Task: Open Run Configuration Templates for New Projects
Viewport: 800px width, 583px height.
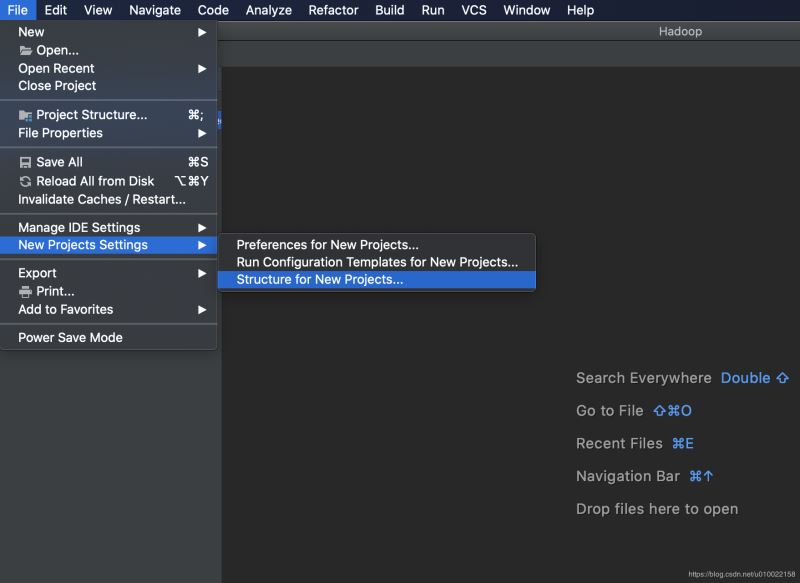Action: pos(377,262)
